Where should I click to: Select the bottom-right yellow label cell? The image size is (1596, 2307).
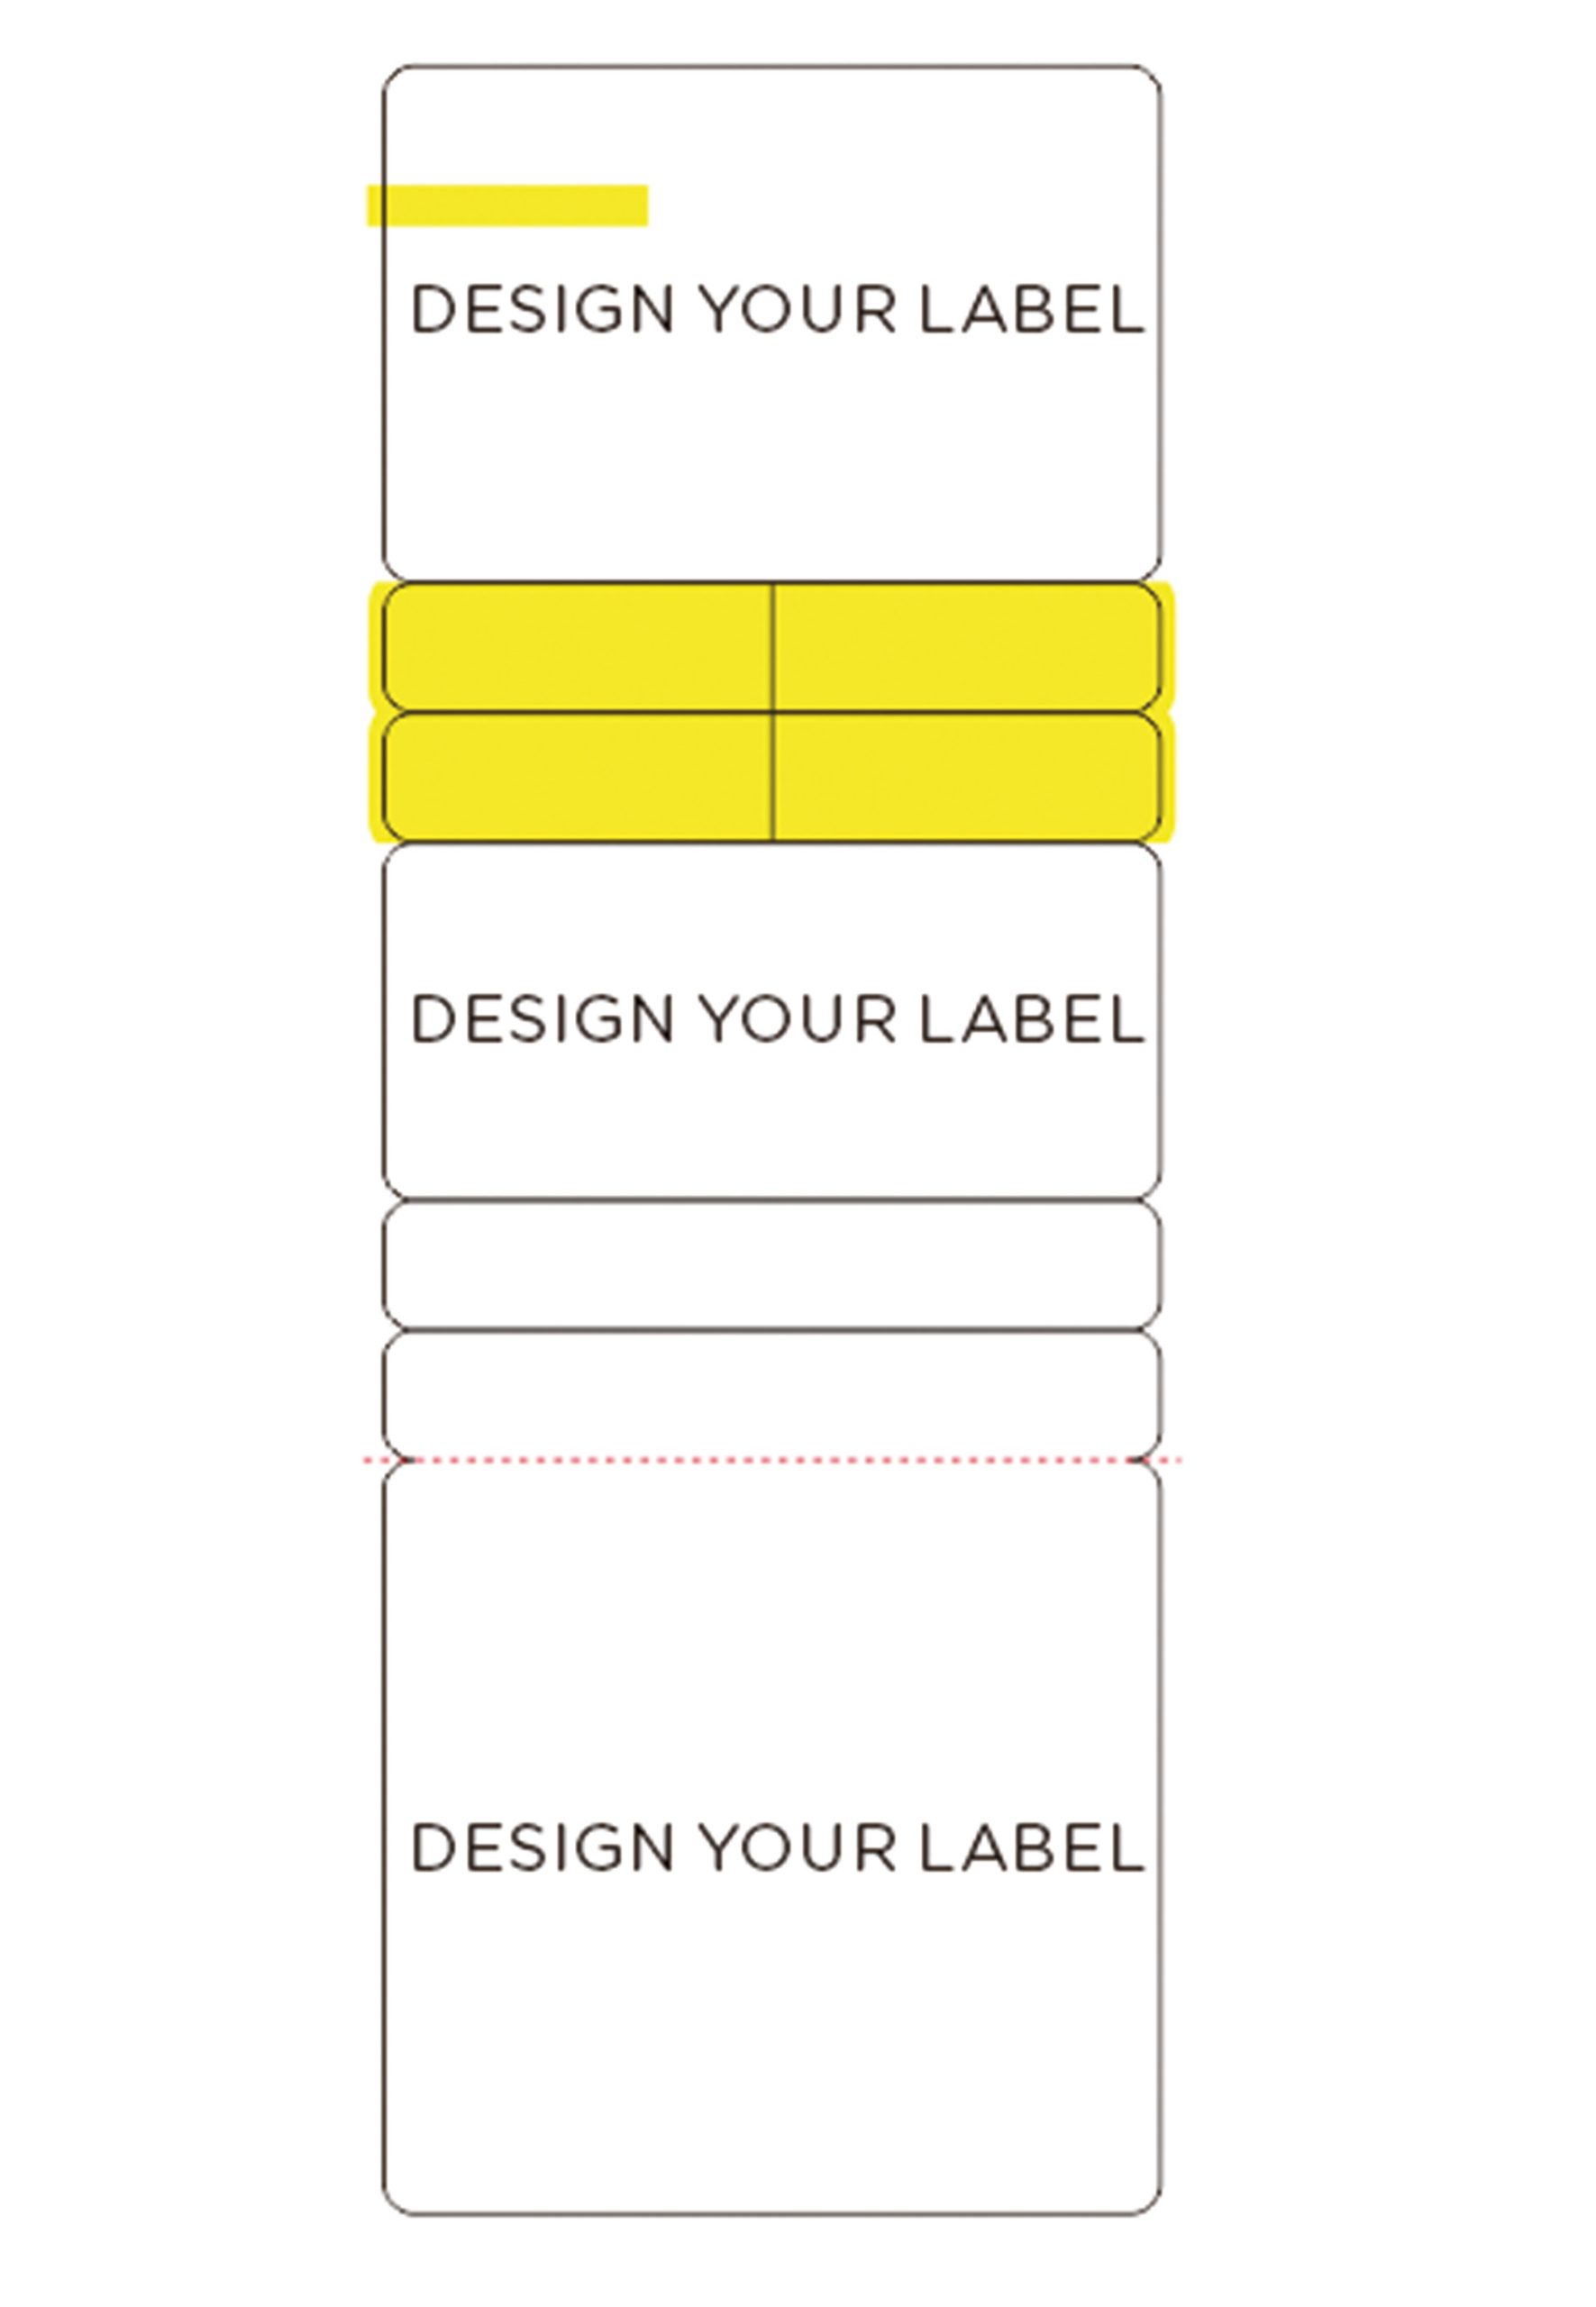click(x=966, y=777)
